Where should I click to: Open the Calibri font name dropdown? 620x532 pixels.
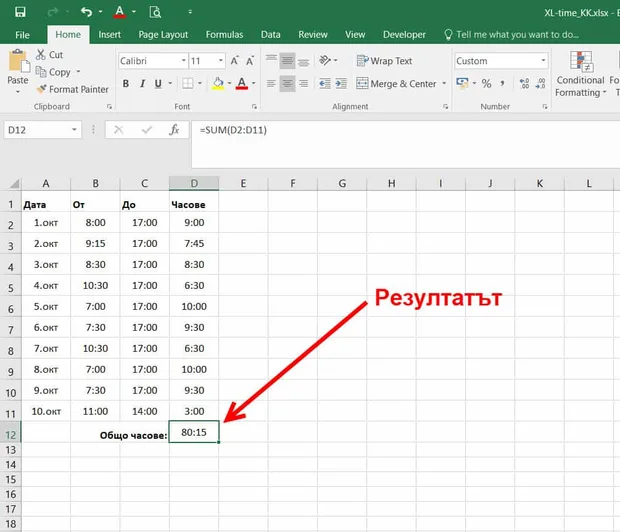click(x=184, y=61)
